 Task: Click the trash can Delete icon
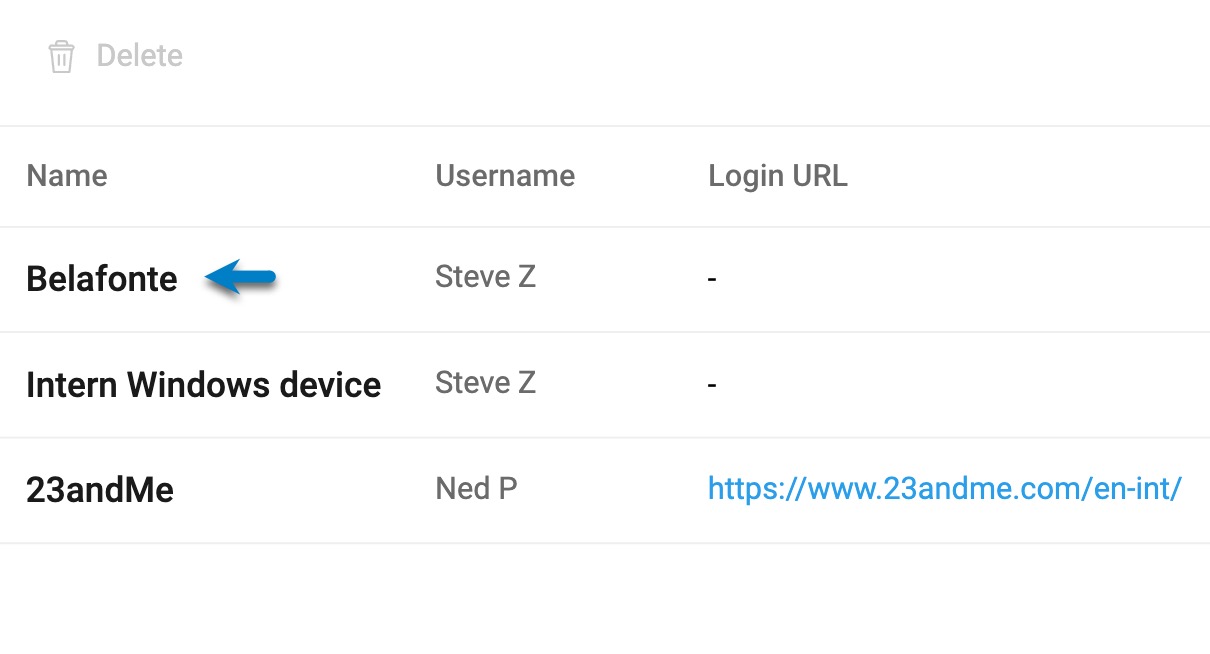coord(61,56)
